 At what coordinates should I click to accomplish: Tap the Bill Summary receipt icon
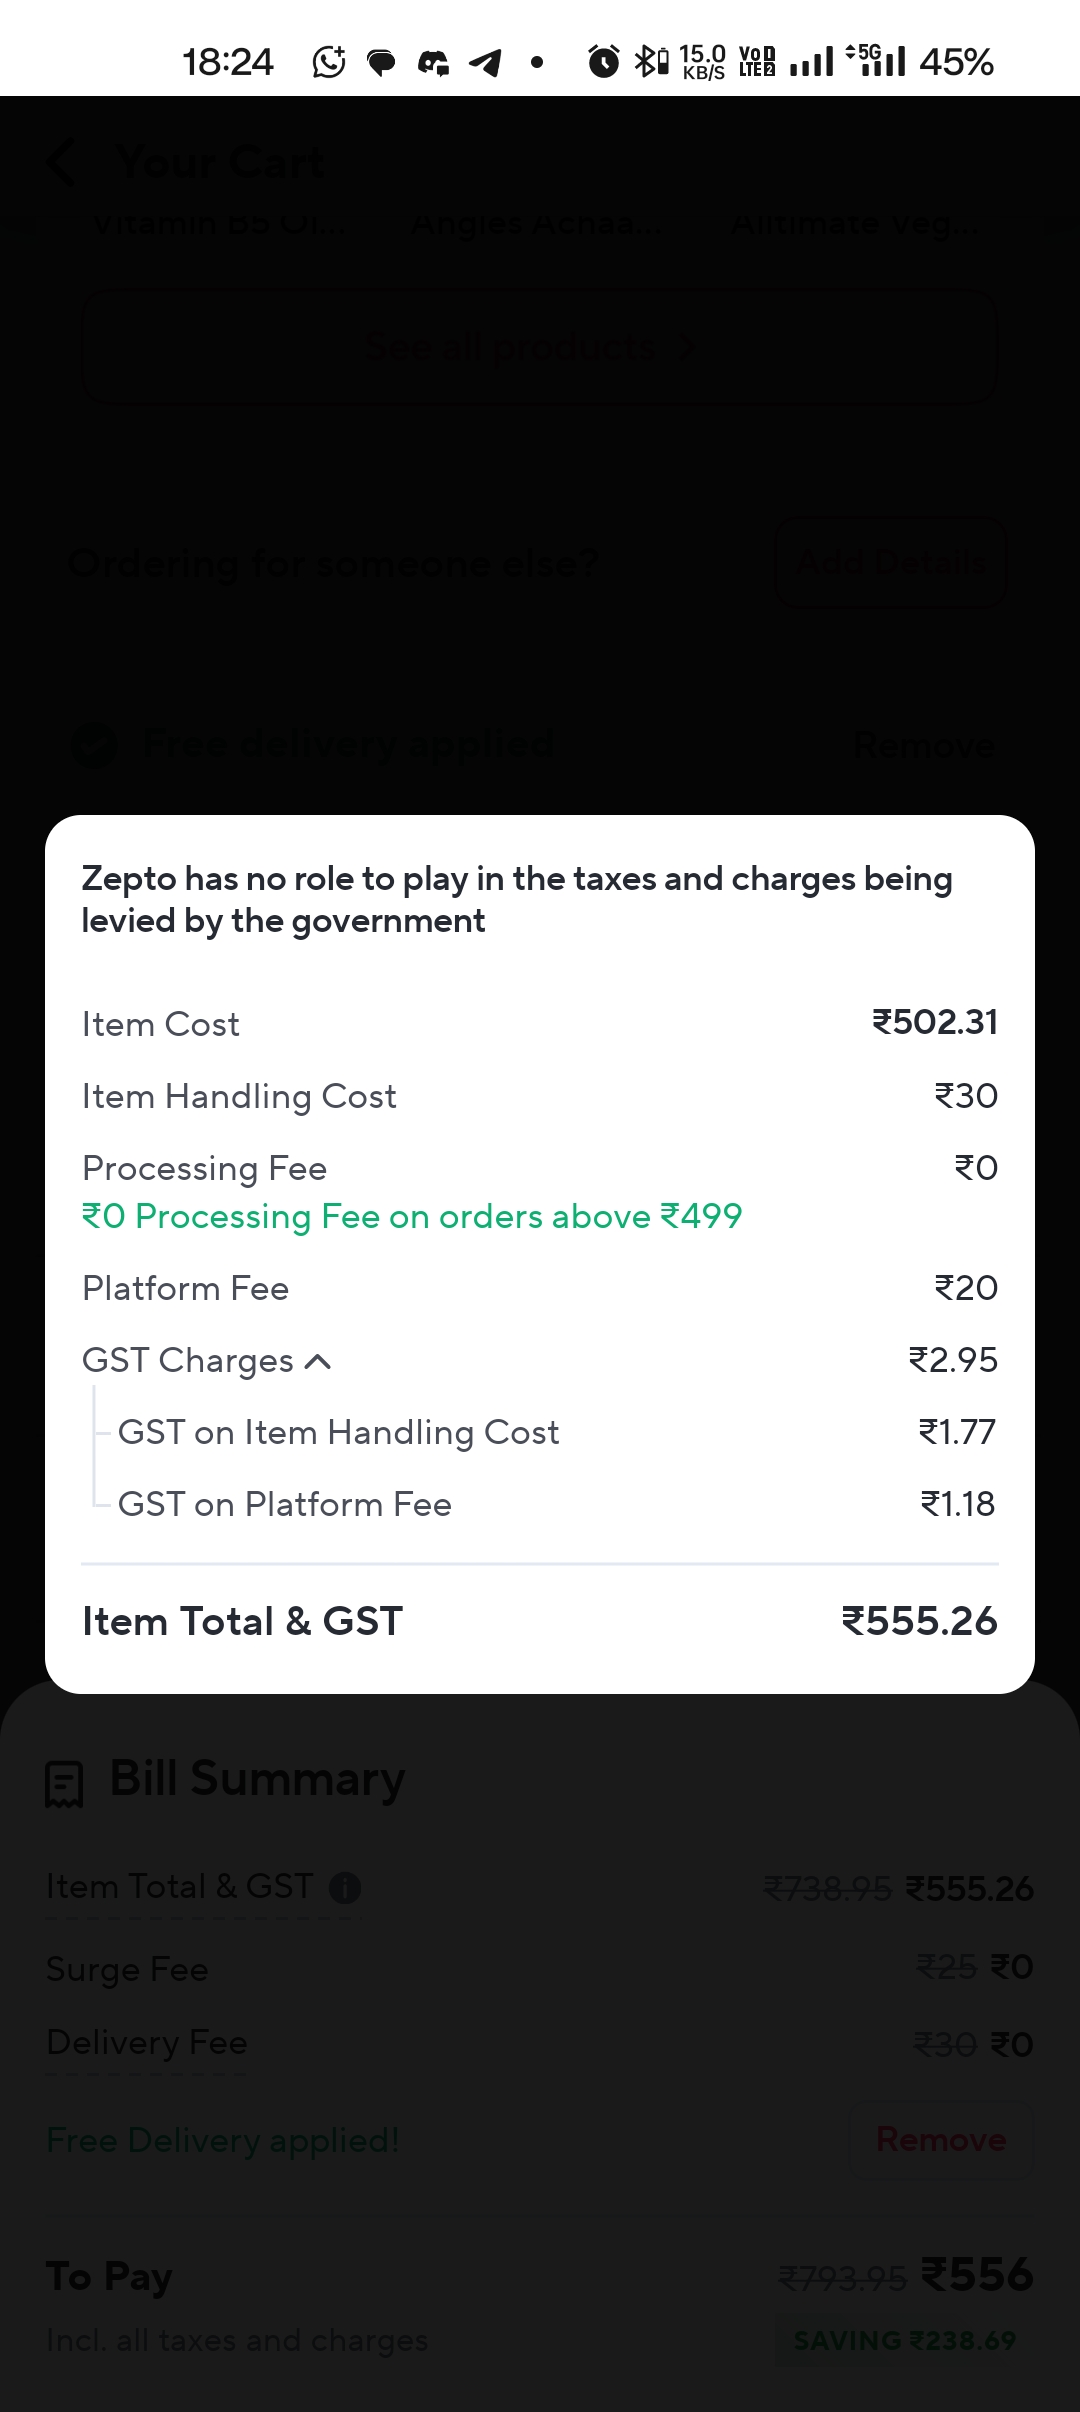64,1784
